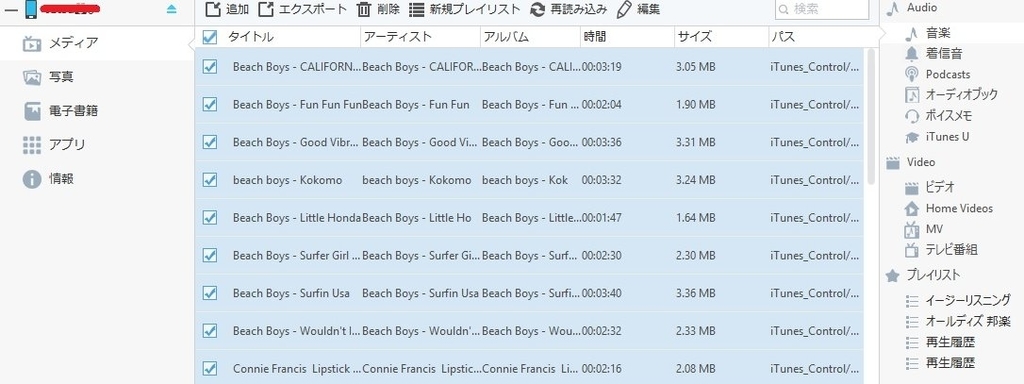
Task: Select the 00:02:04 duration cell
Action: 601,104
